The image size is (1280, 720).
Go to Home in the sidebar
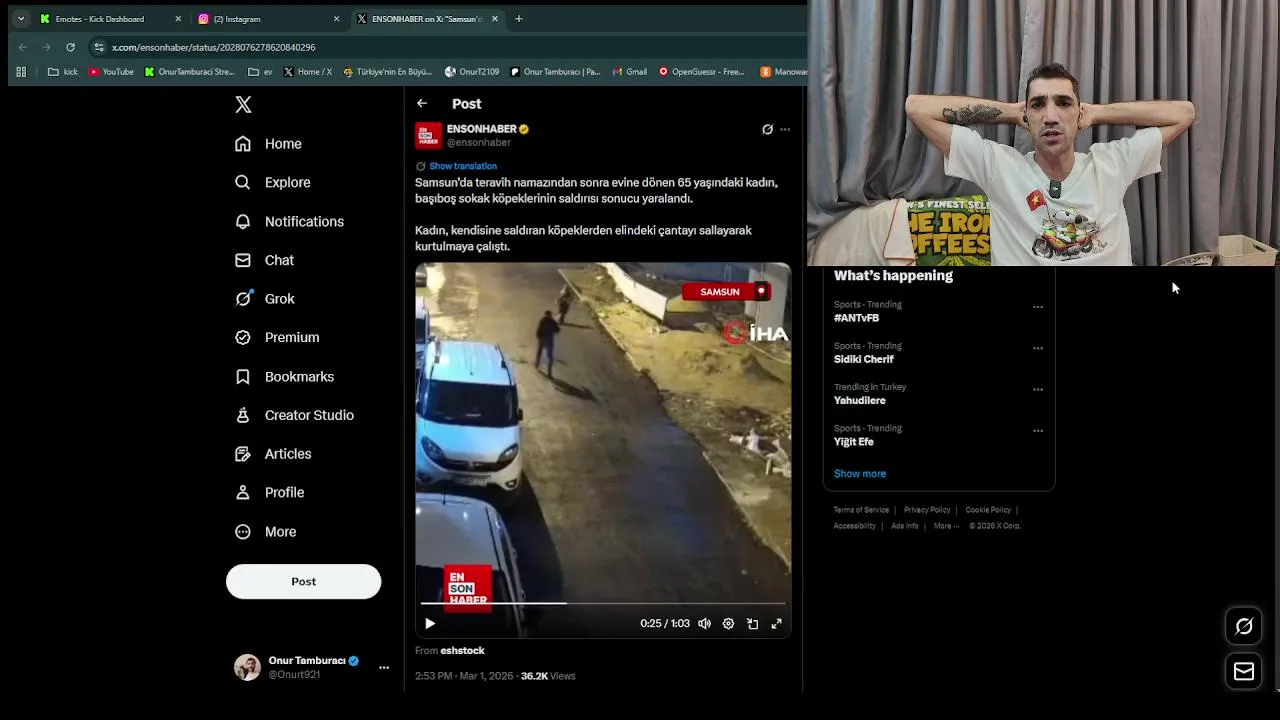coord(268,144)
